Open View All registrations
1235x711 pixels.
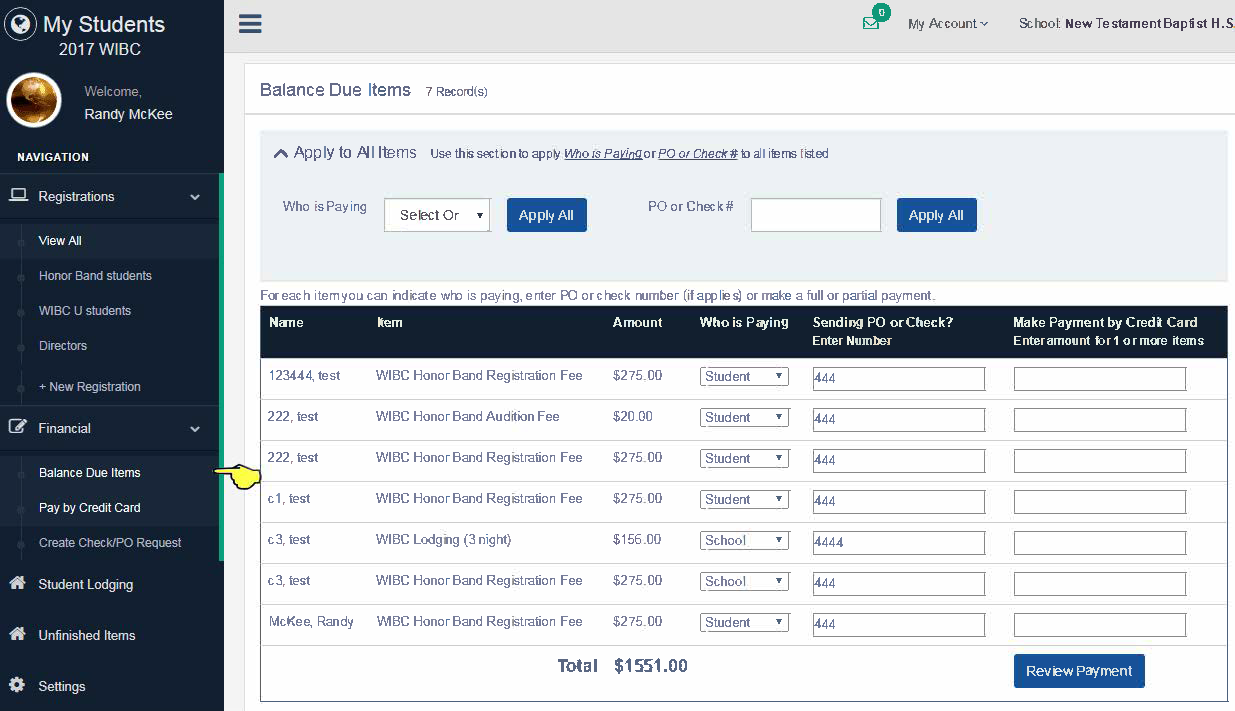tap(60, 241)
